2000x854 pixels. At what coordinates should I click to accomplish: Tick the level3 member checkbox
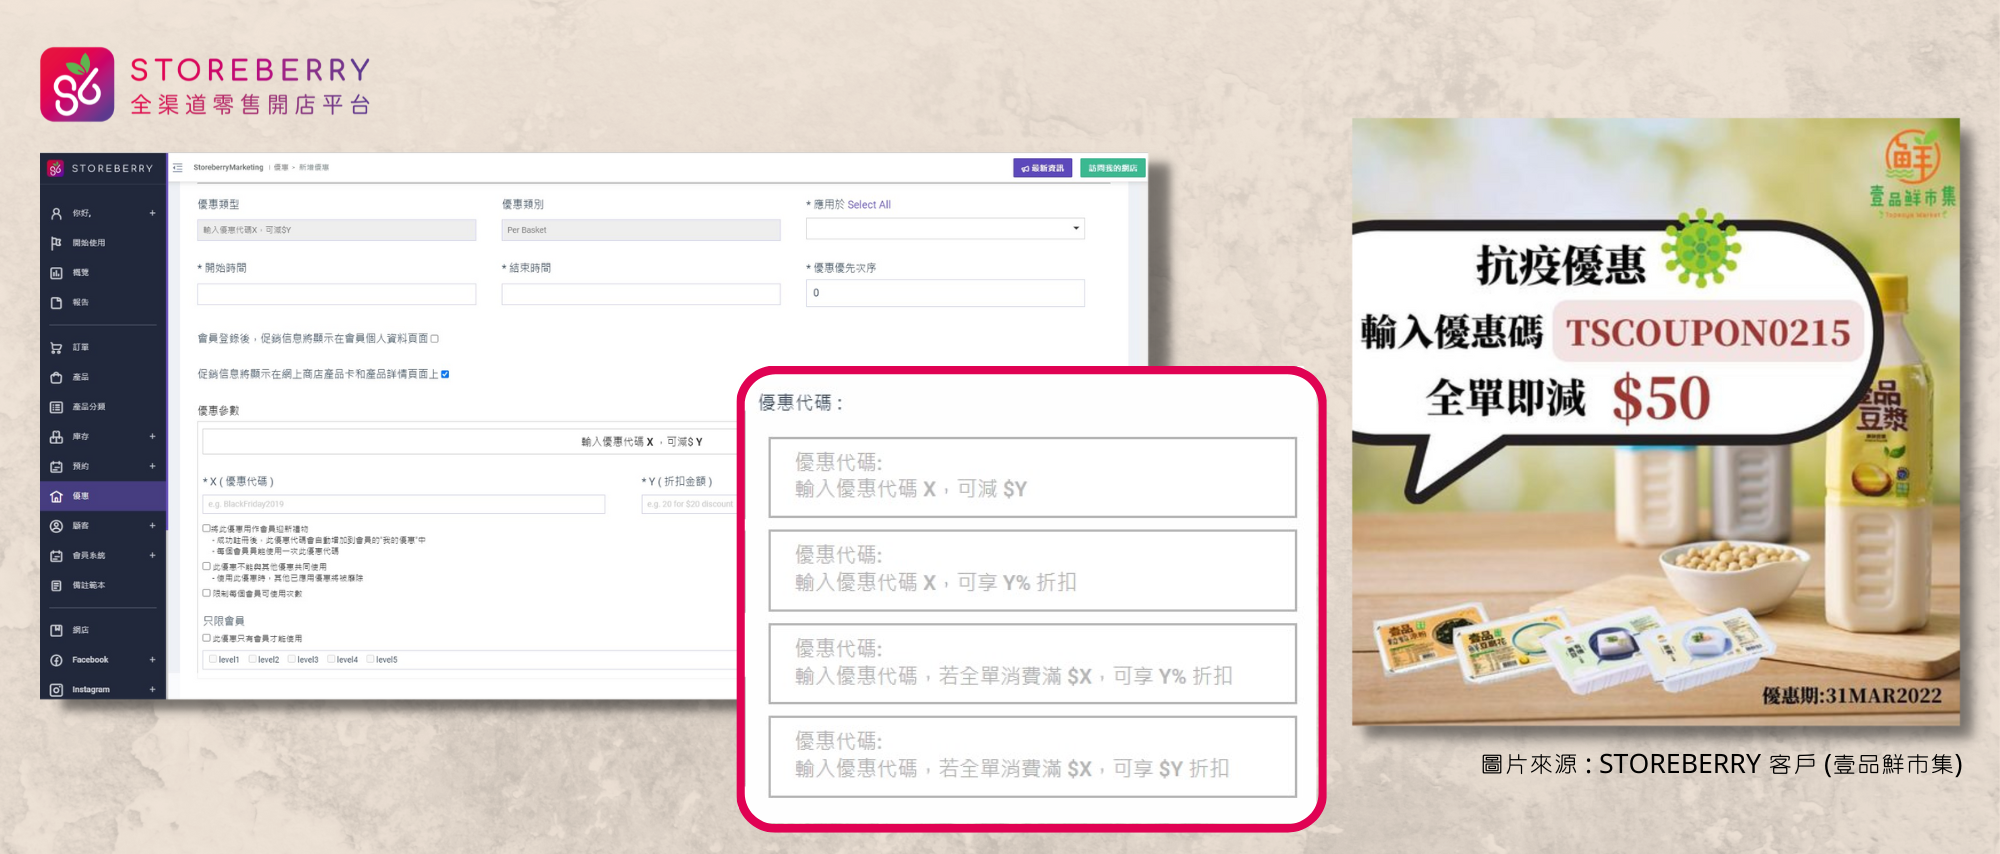pyautogui.click(x=291, y=659)
